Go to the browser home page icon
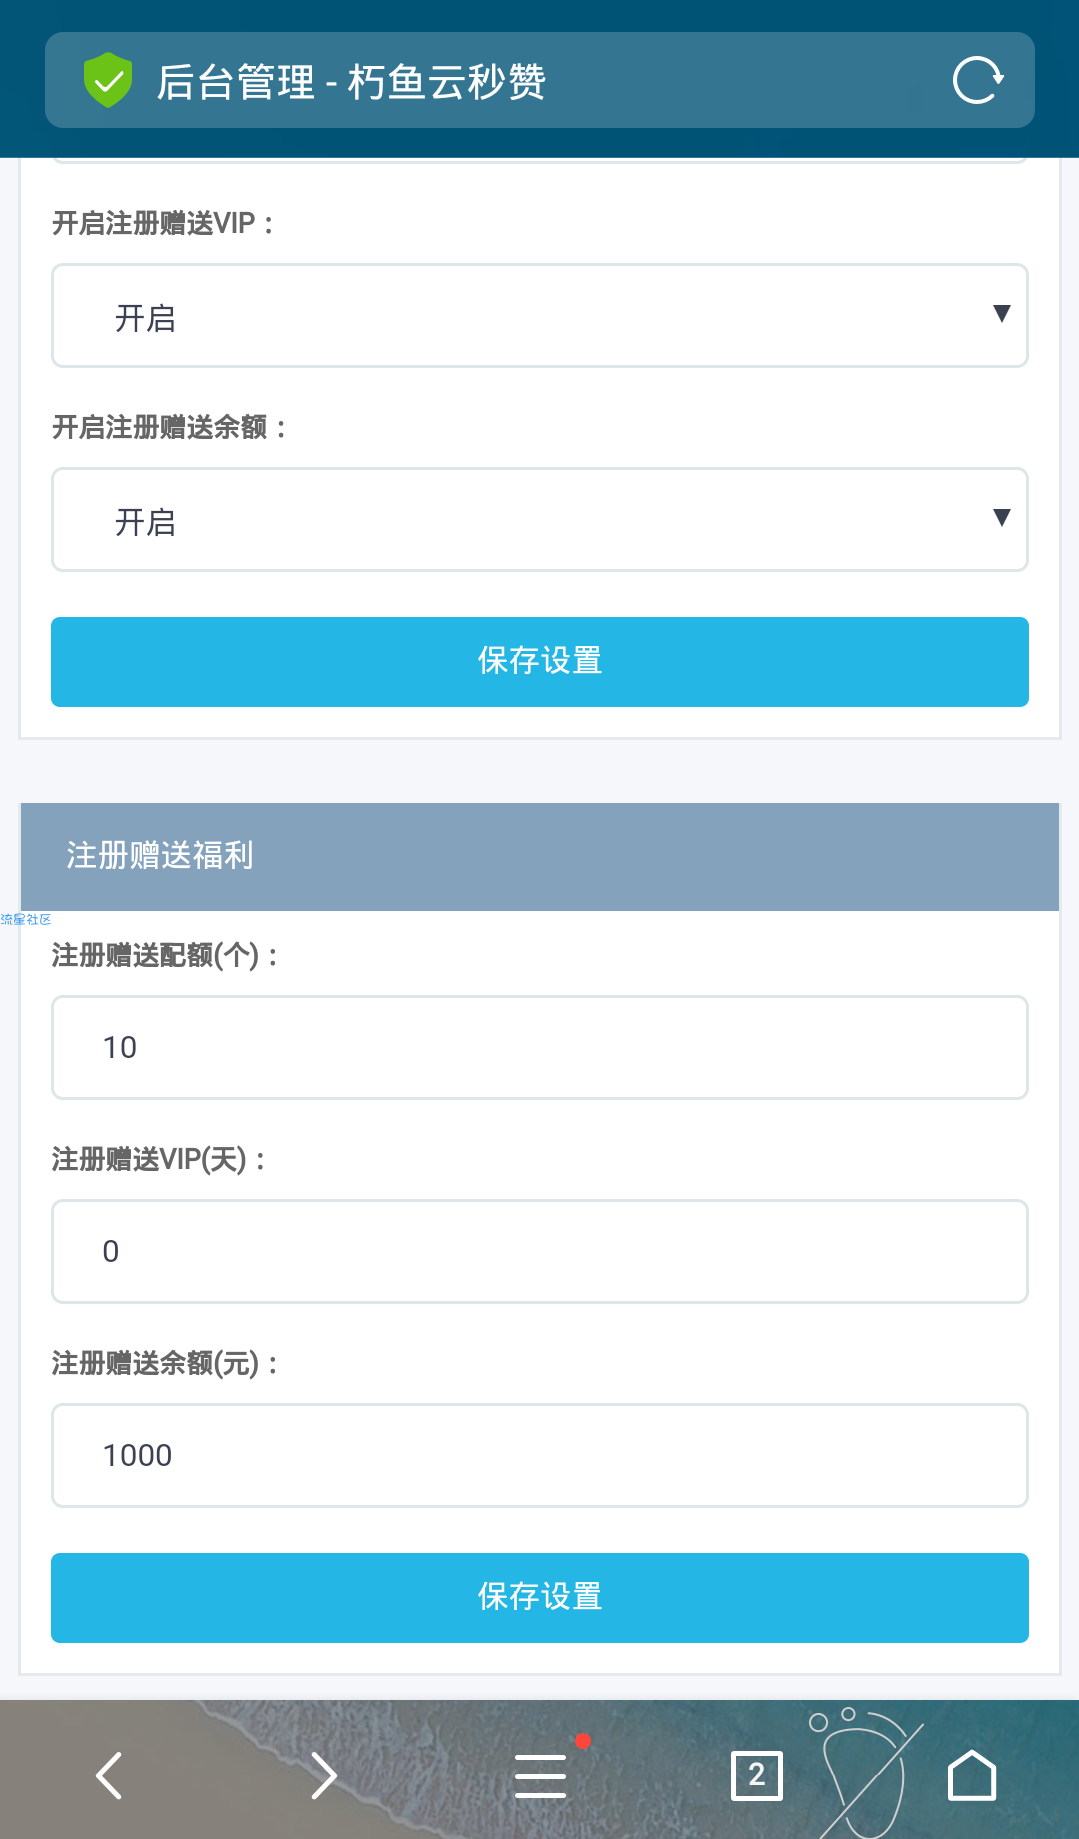Screen dimensions: 1079x1839 (972, 1775)
